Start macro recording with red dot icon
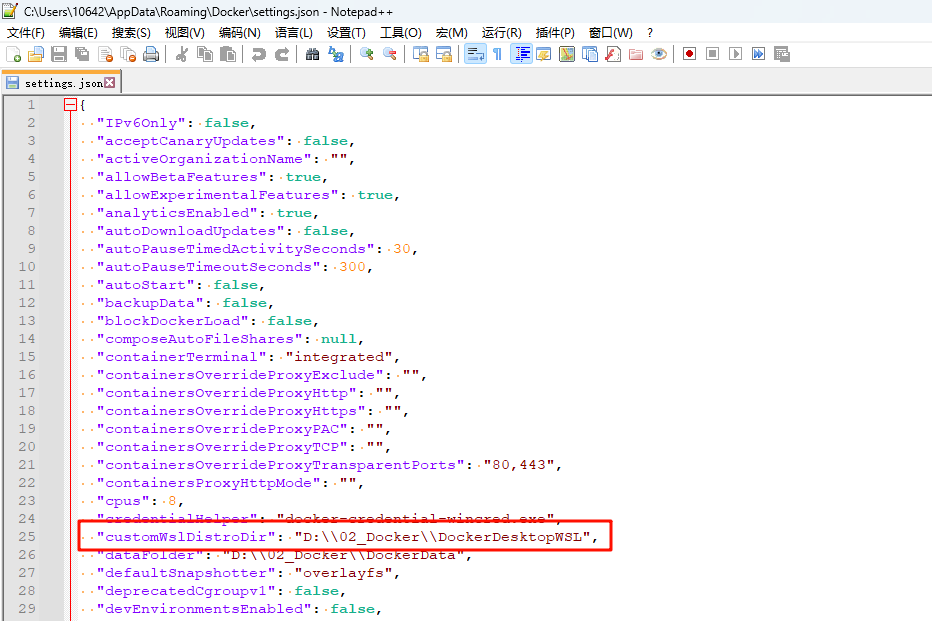This screenshot has width=932, height=621. tap(689, 54)
